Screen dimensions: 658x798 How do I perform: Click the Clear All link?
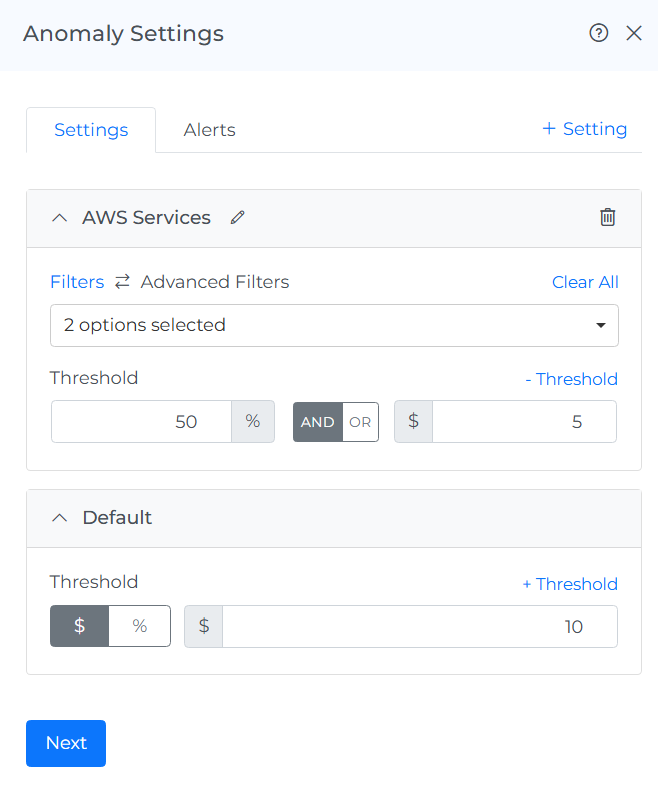585,282
